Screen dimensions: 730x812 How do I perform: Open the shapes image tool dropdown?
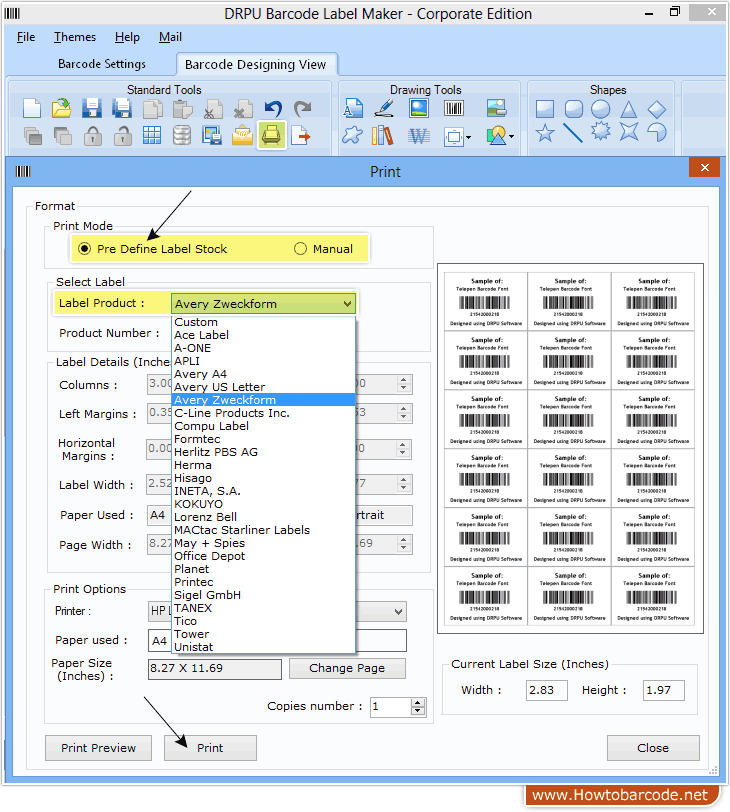click(x=512, y=137)
